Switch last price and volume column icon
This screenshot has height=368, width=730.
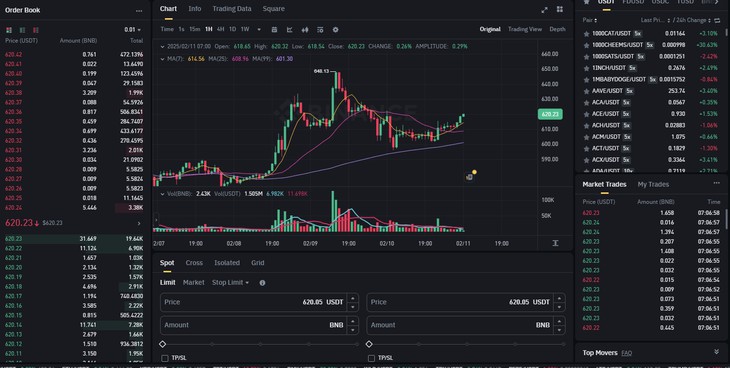717,20
